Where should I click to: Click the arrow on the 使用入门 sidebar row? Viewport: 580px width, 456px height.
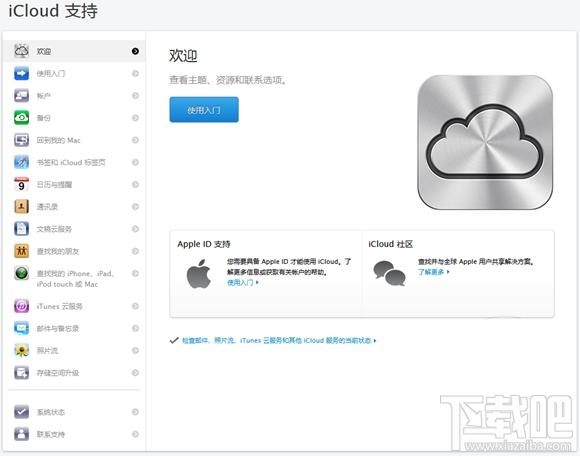135,73
